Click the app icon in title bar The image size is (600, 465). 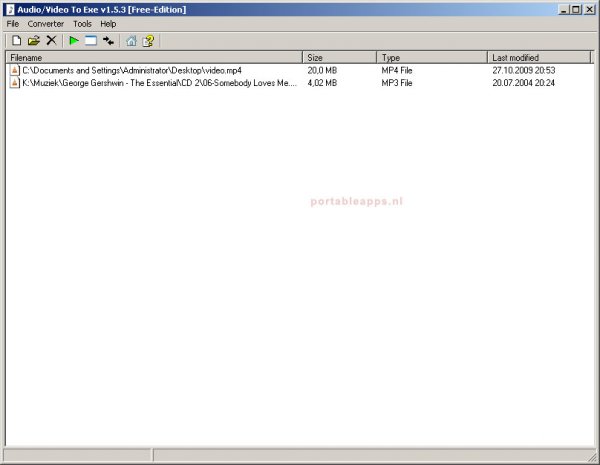(10, 10)
